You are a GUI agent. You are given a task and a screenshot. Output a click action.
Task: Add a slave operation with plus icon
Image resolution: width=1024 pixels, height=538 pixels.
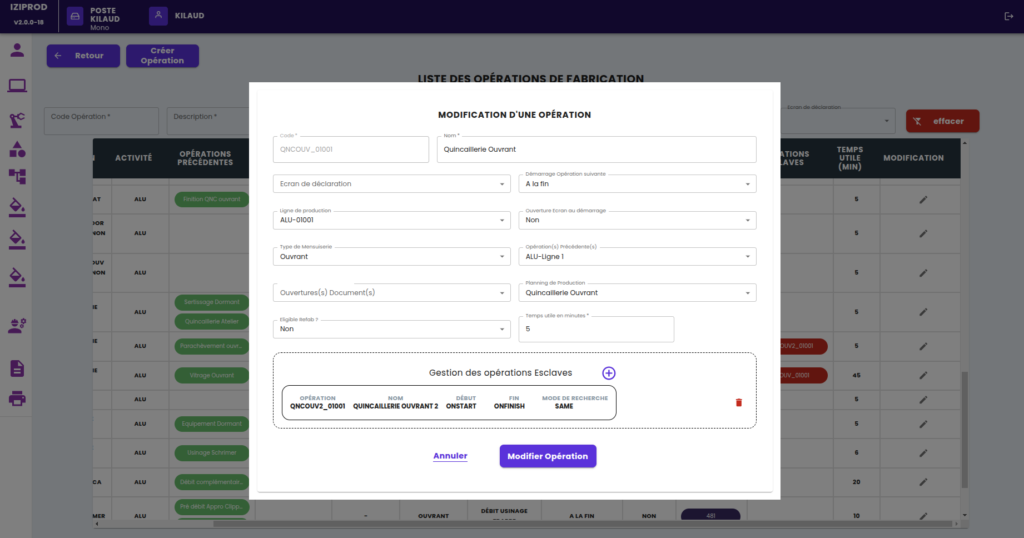(x=609, y=373)
